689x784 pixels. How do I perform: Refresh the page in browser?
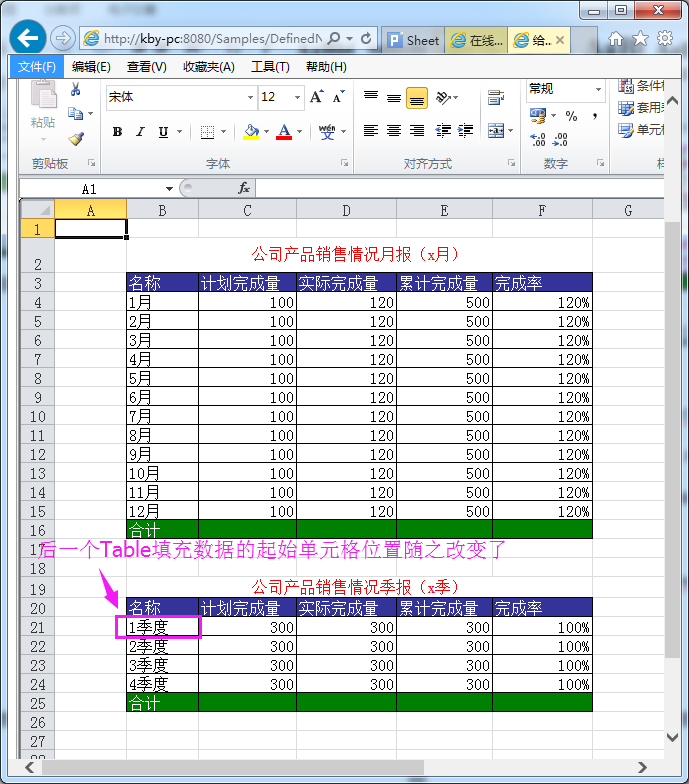point(367,39)
